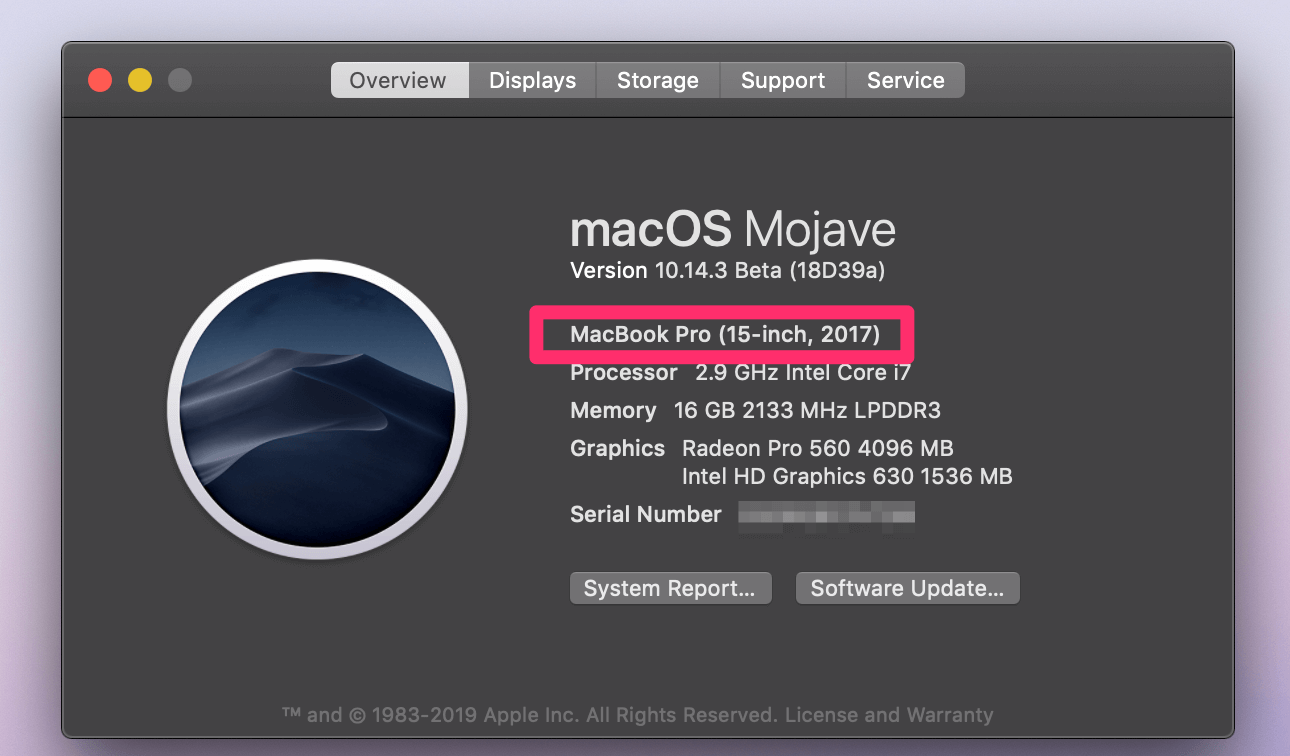Minimize the window with yellow button
1290x756 pixels.
click(x=140, y=80)
